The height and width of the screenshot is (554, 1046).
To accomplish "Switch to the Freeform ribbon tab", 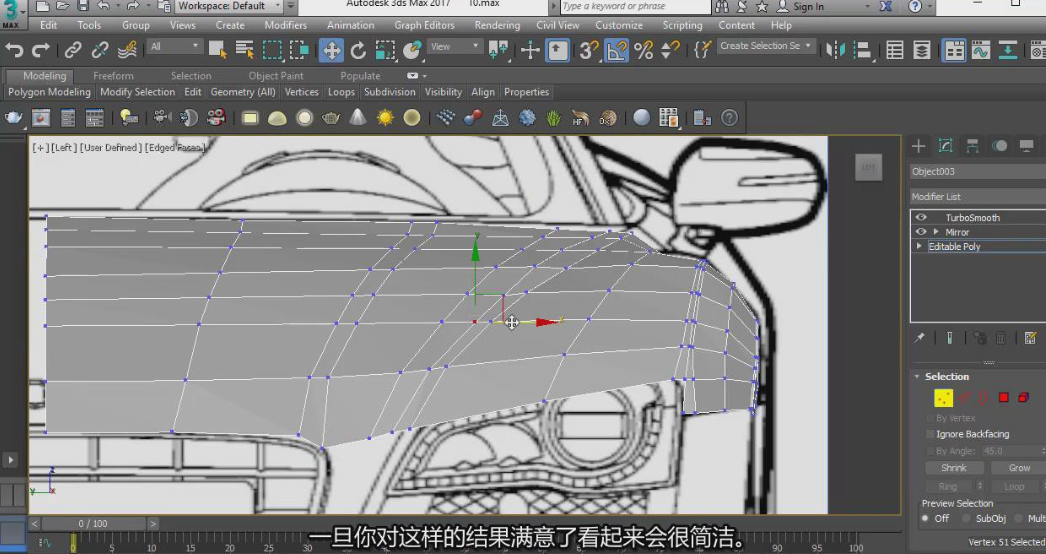I will 113,76.
